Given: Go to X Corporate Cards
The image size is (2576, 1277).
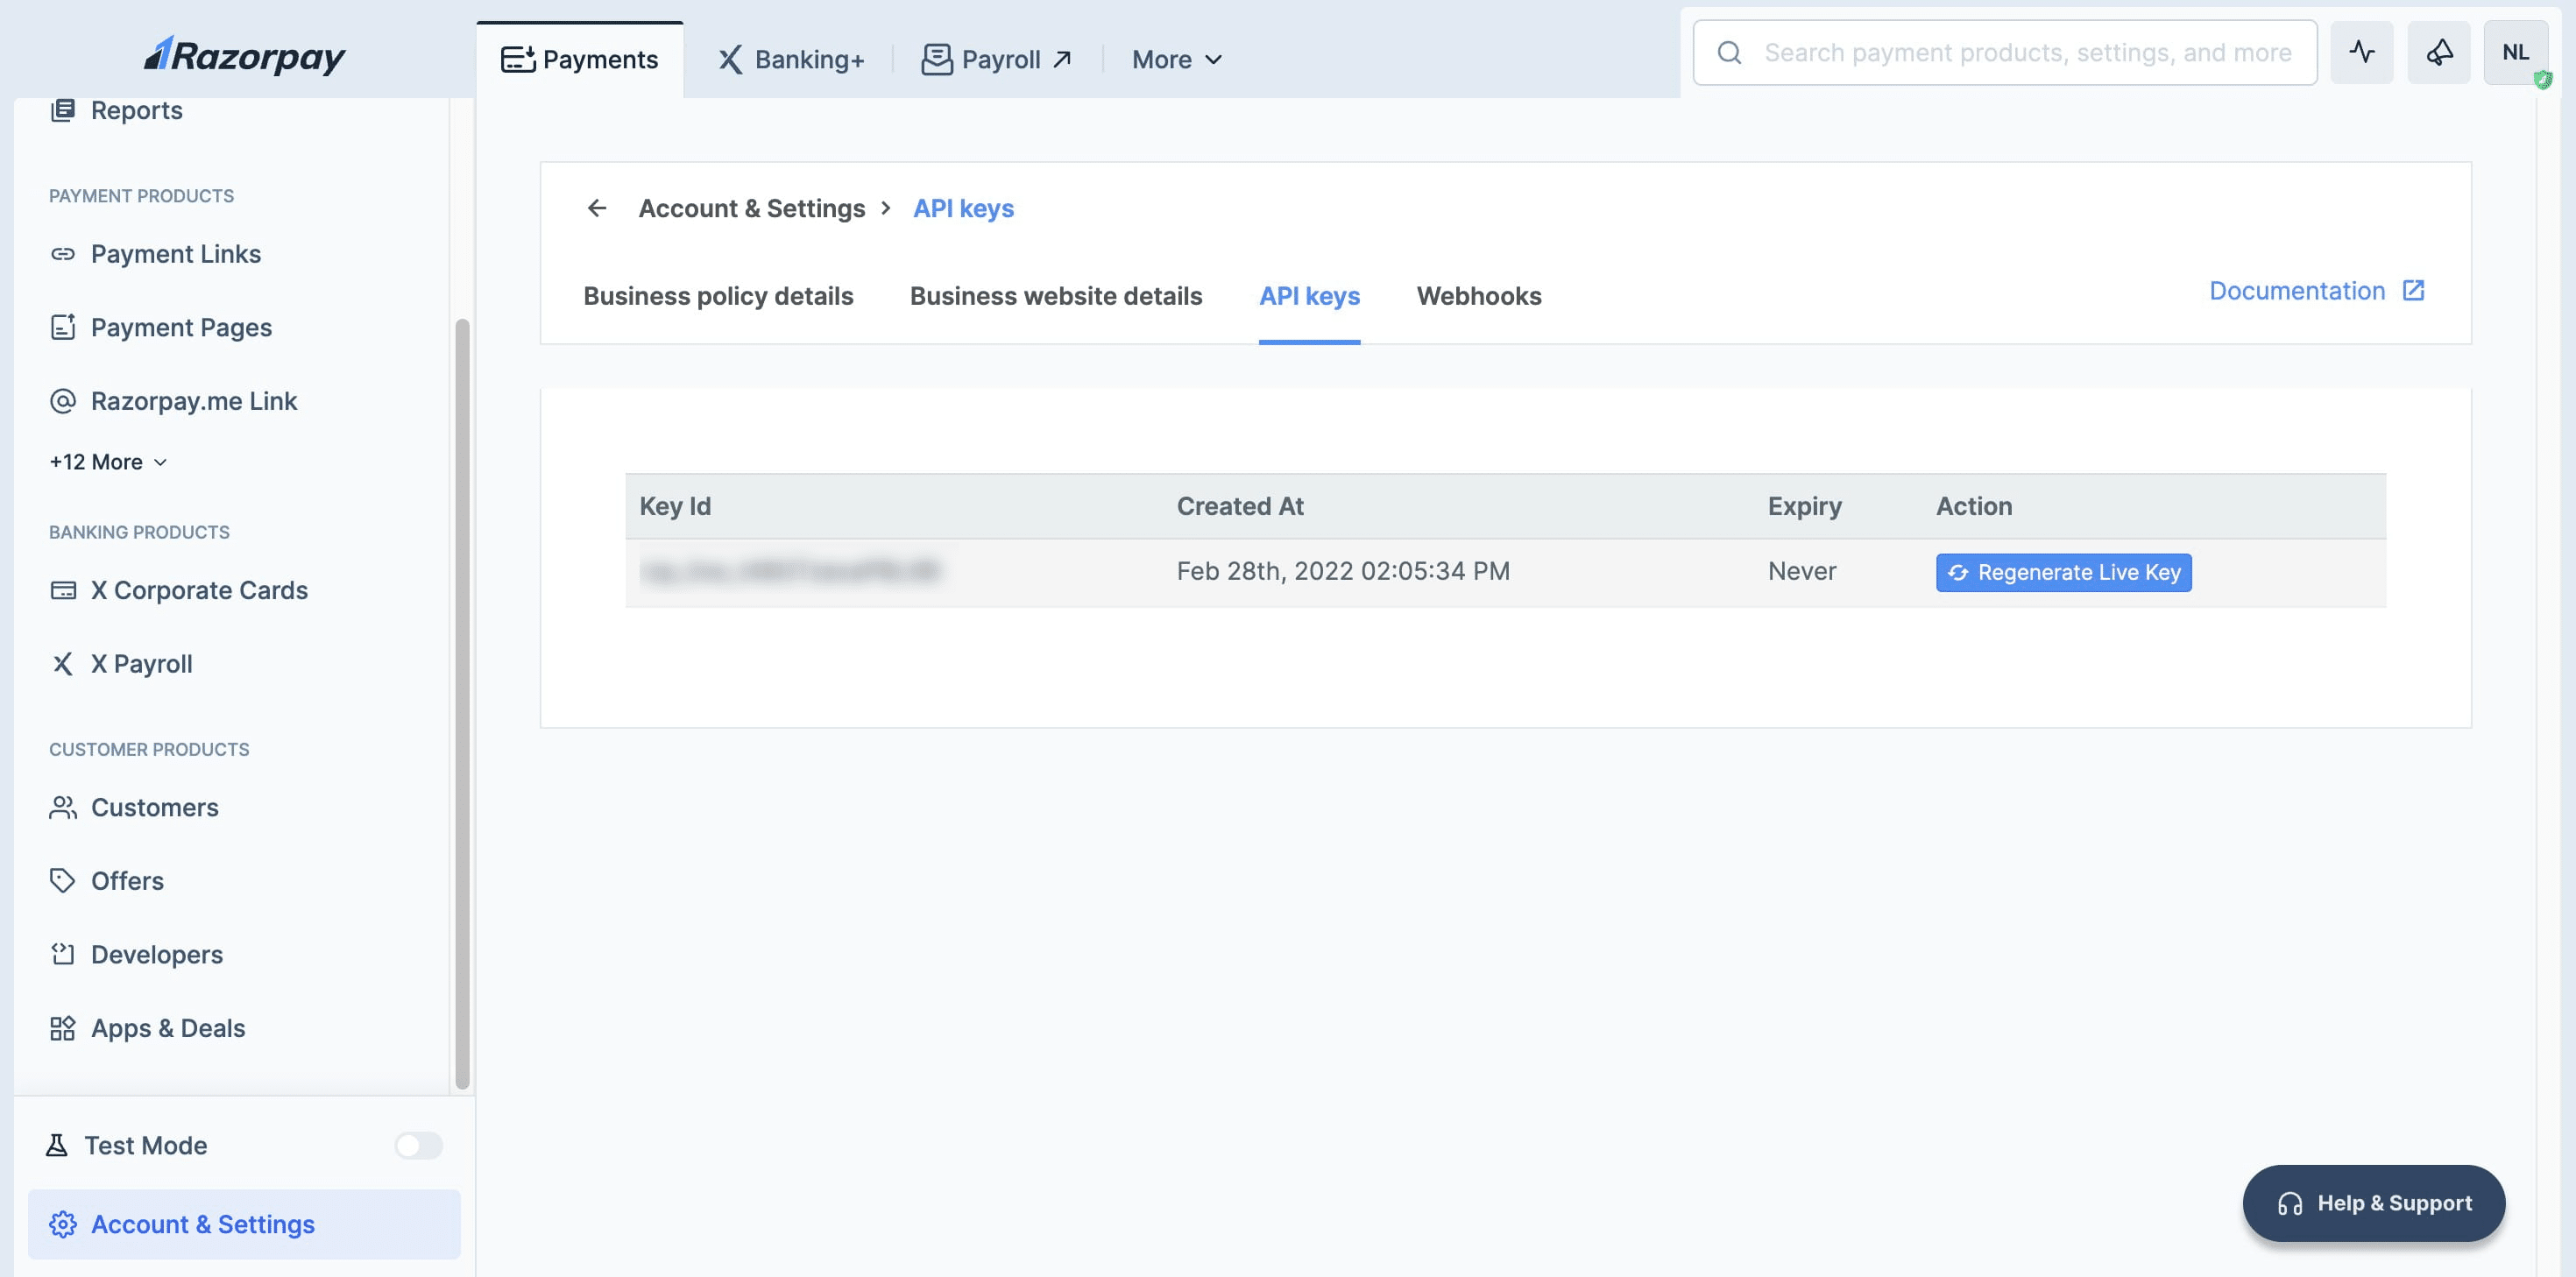Looking at the screenshot, I should tap(198, 590).
